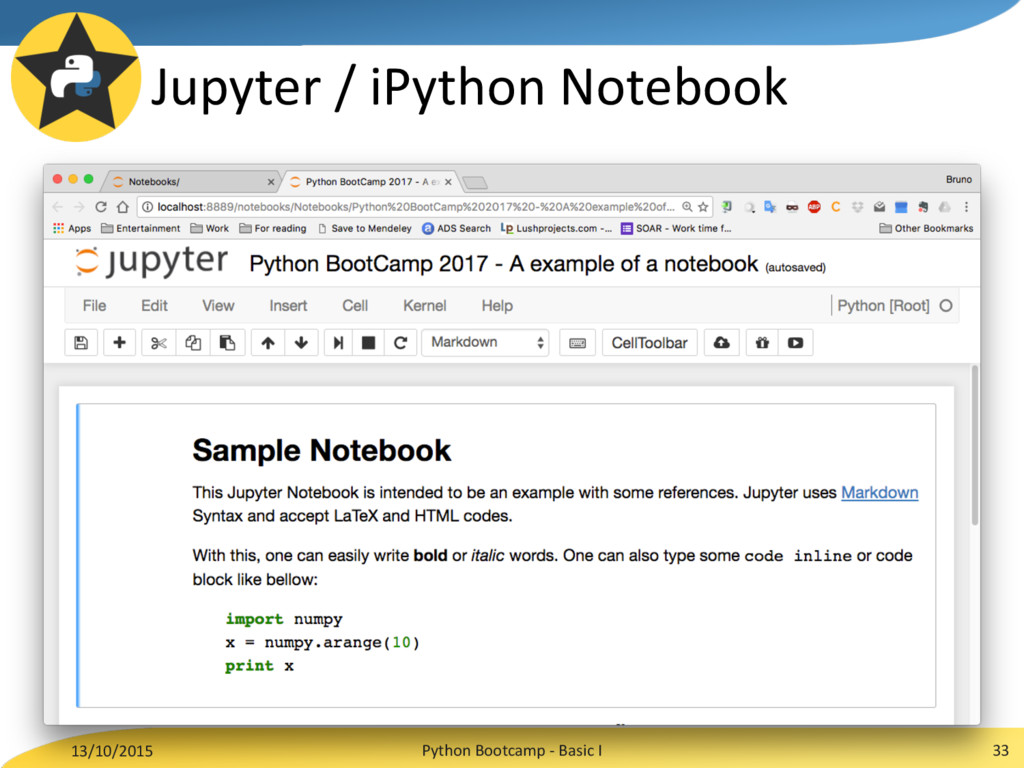This screenshot has width=1024, height=768.
Task: Click the video play slideshow icon
Action: [x=795, y=343]
